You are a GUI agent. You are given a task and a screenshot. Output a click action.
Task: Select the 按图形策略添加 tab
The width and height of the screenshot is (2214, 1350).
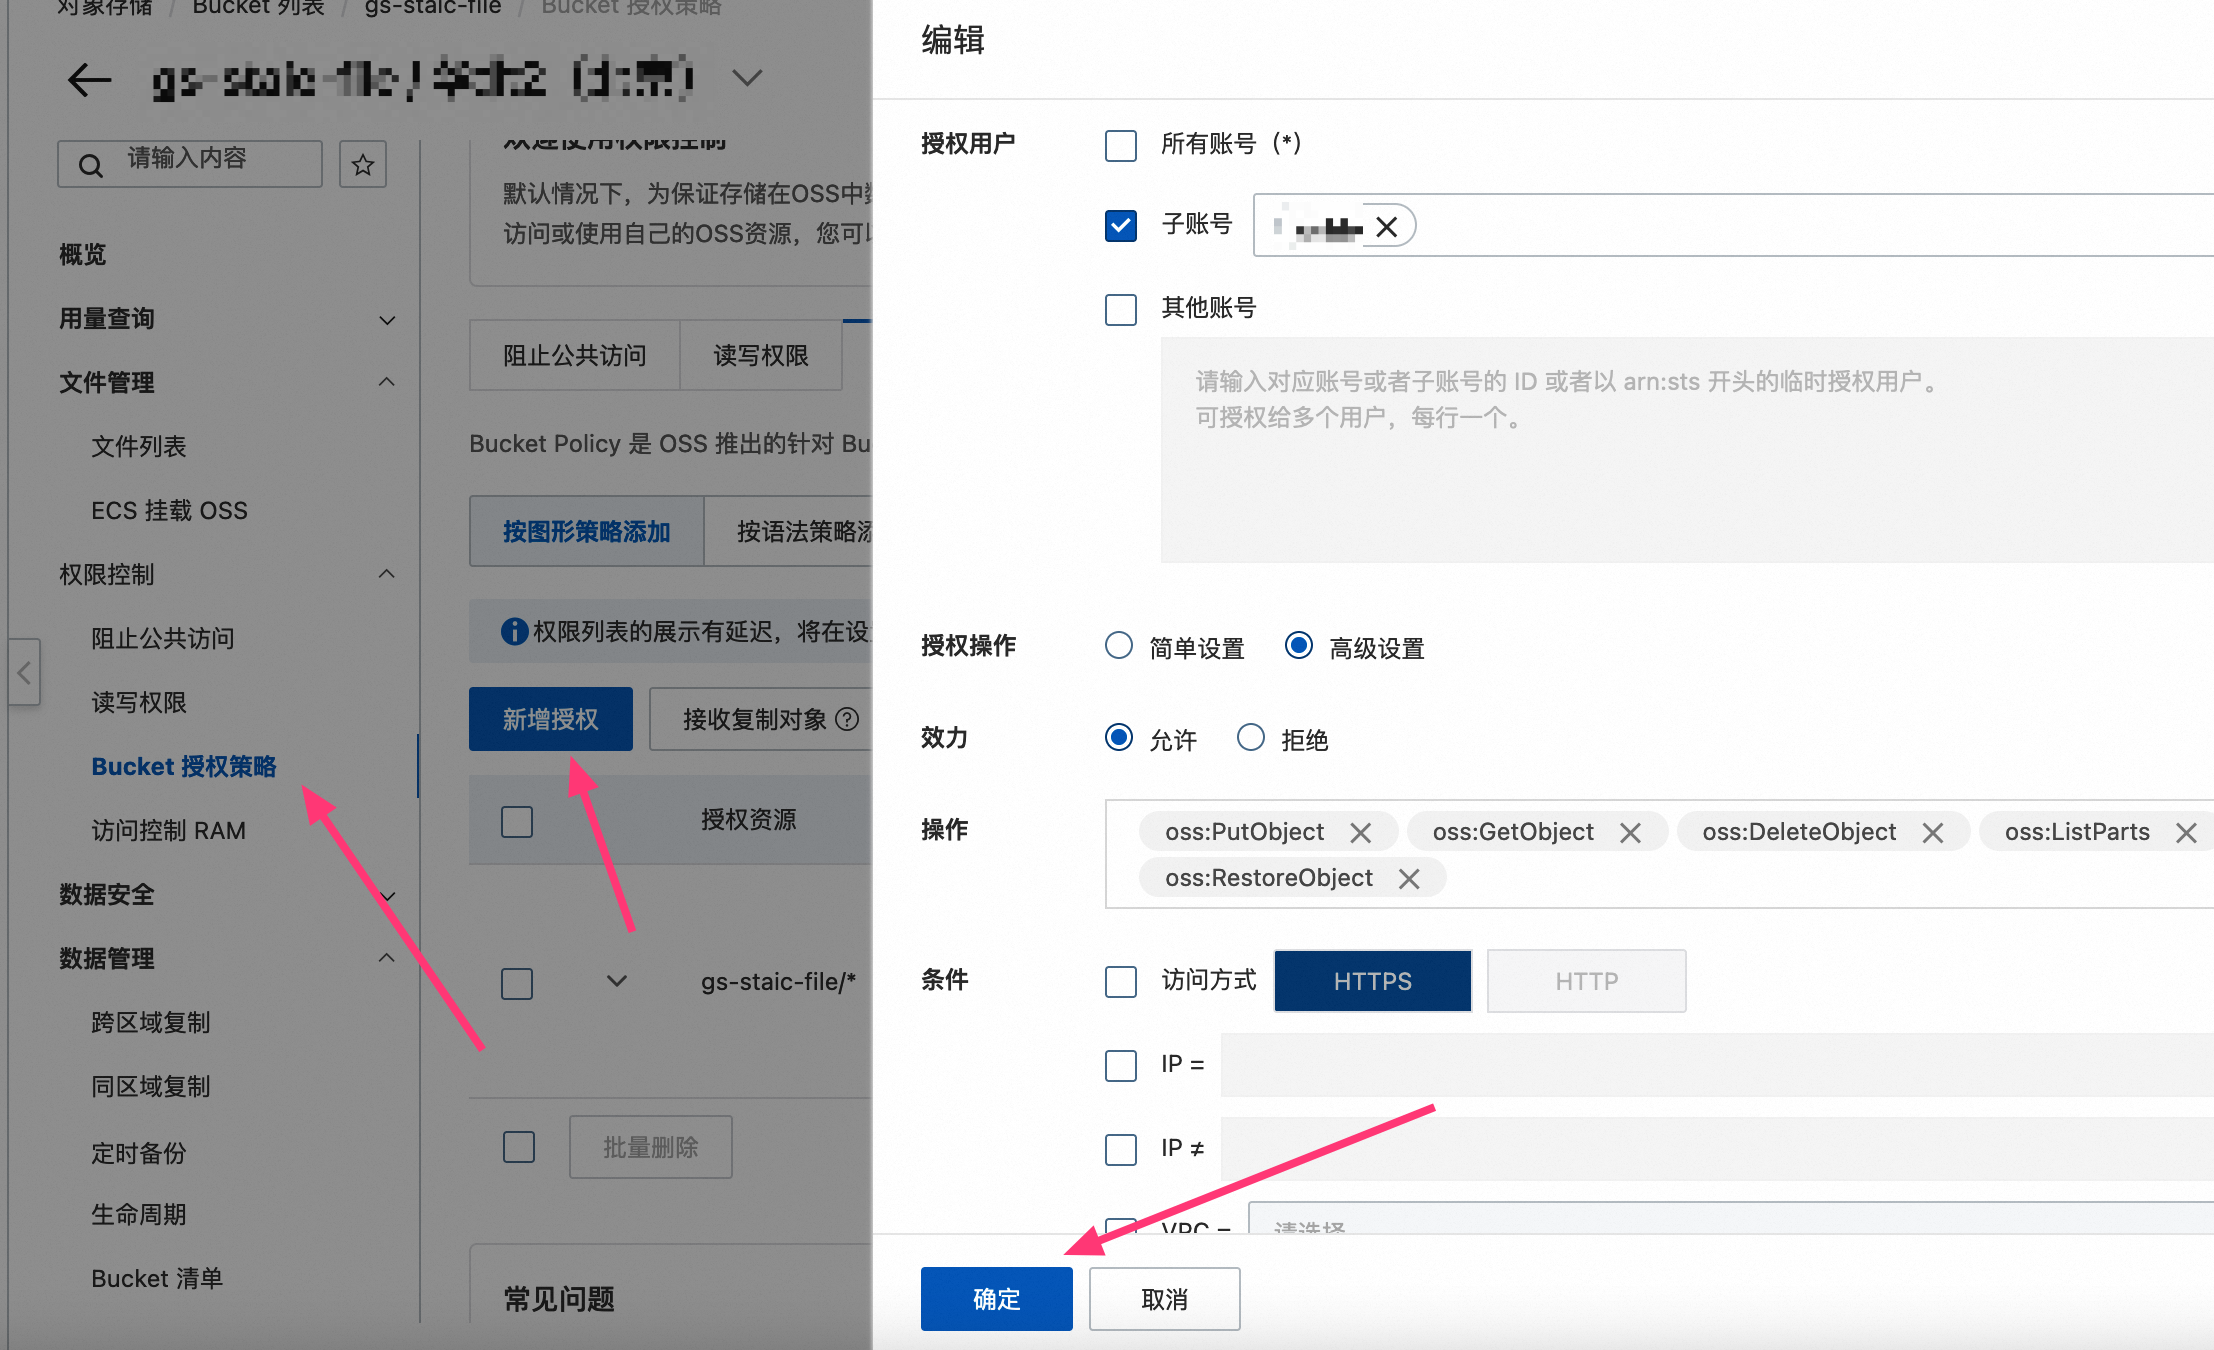pyautogui.click(x=587, y=531)
